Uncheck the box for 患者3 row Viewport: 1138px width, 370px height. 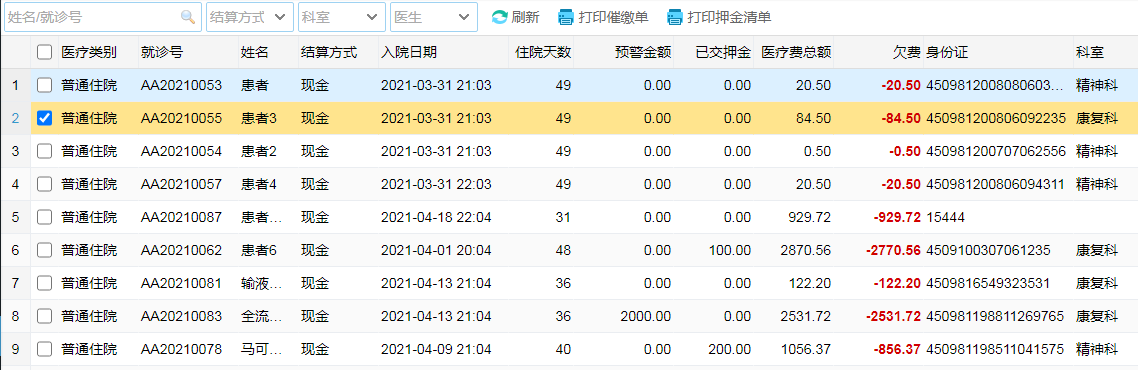tap(44, 118)
